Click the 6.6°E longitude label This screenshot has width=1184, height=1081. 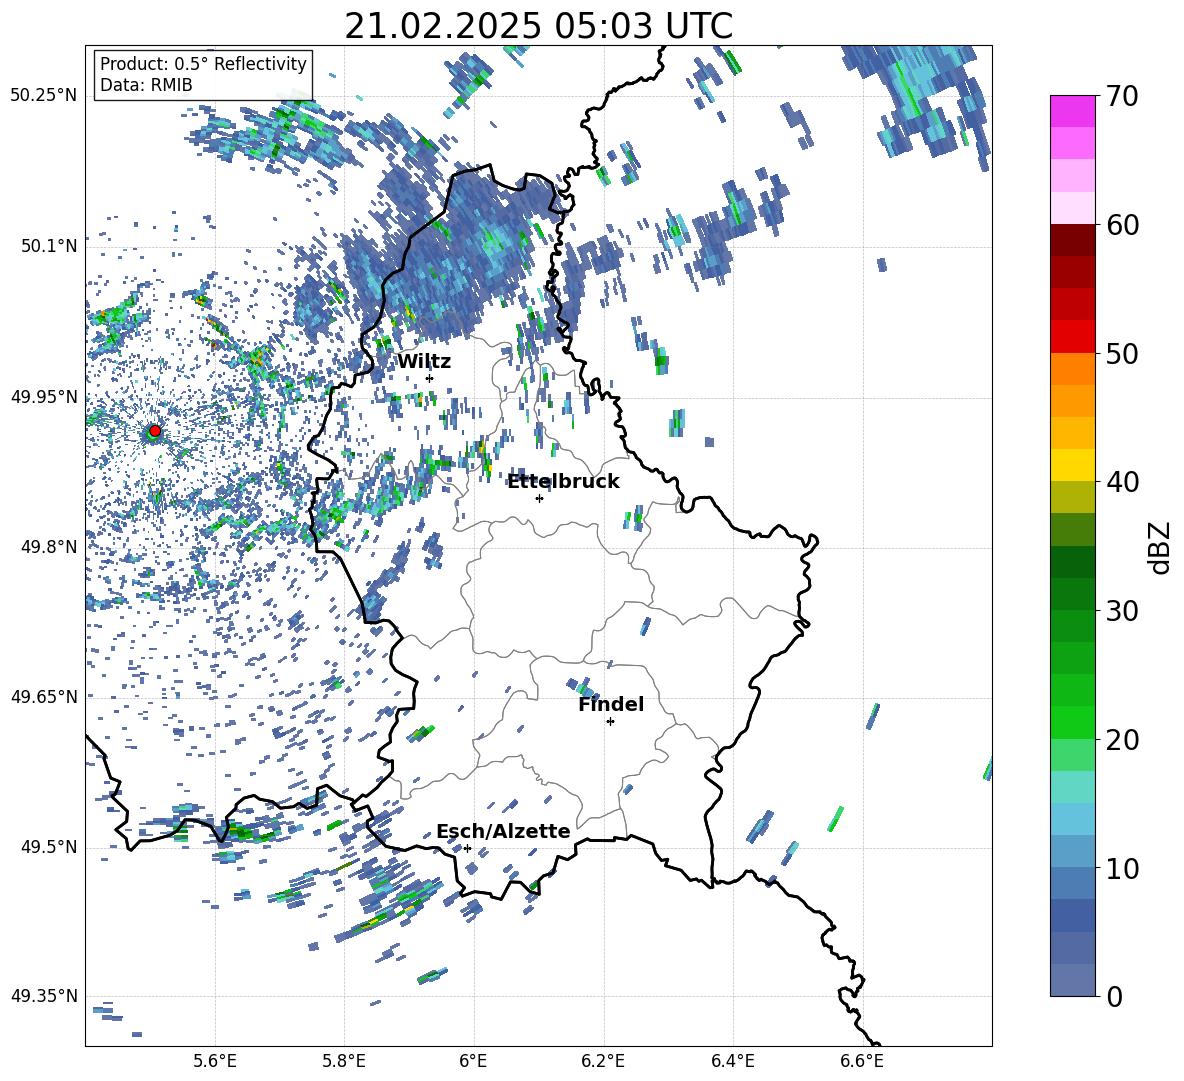coord(862,1061)
